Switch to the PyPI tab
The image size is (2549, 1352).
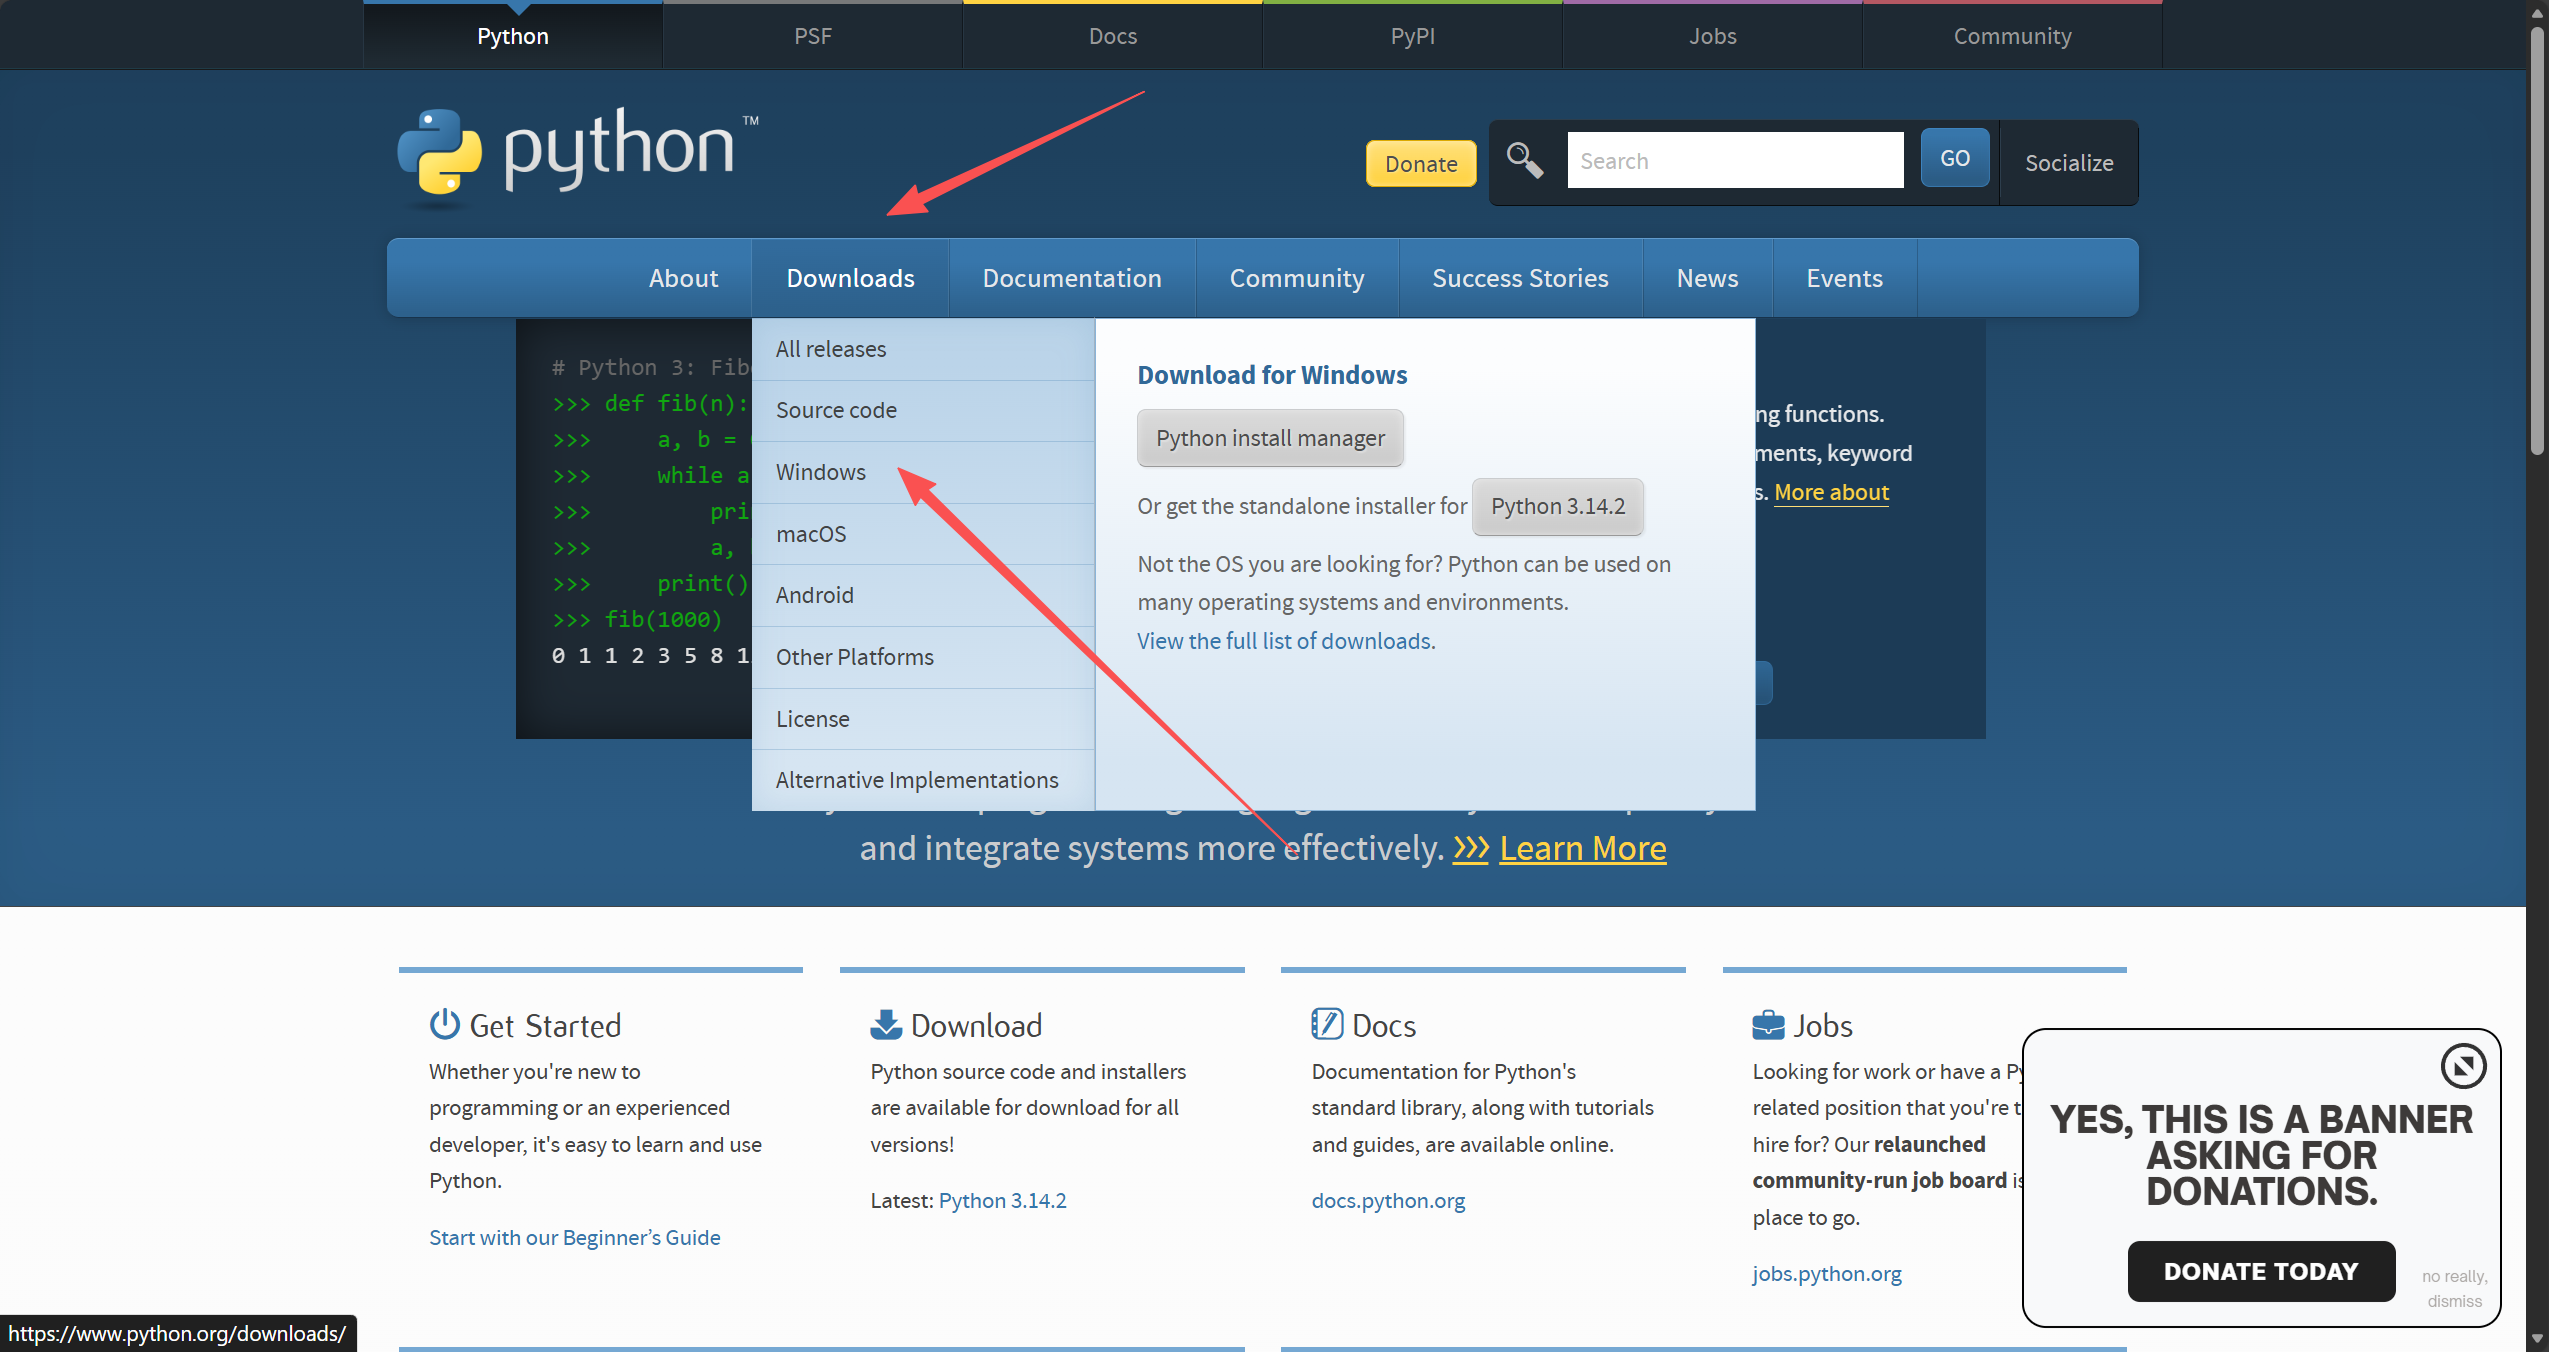(1412, 35)
